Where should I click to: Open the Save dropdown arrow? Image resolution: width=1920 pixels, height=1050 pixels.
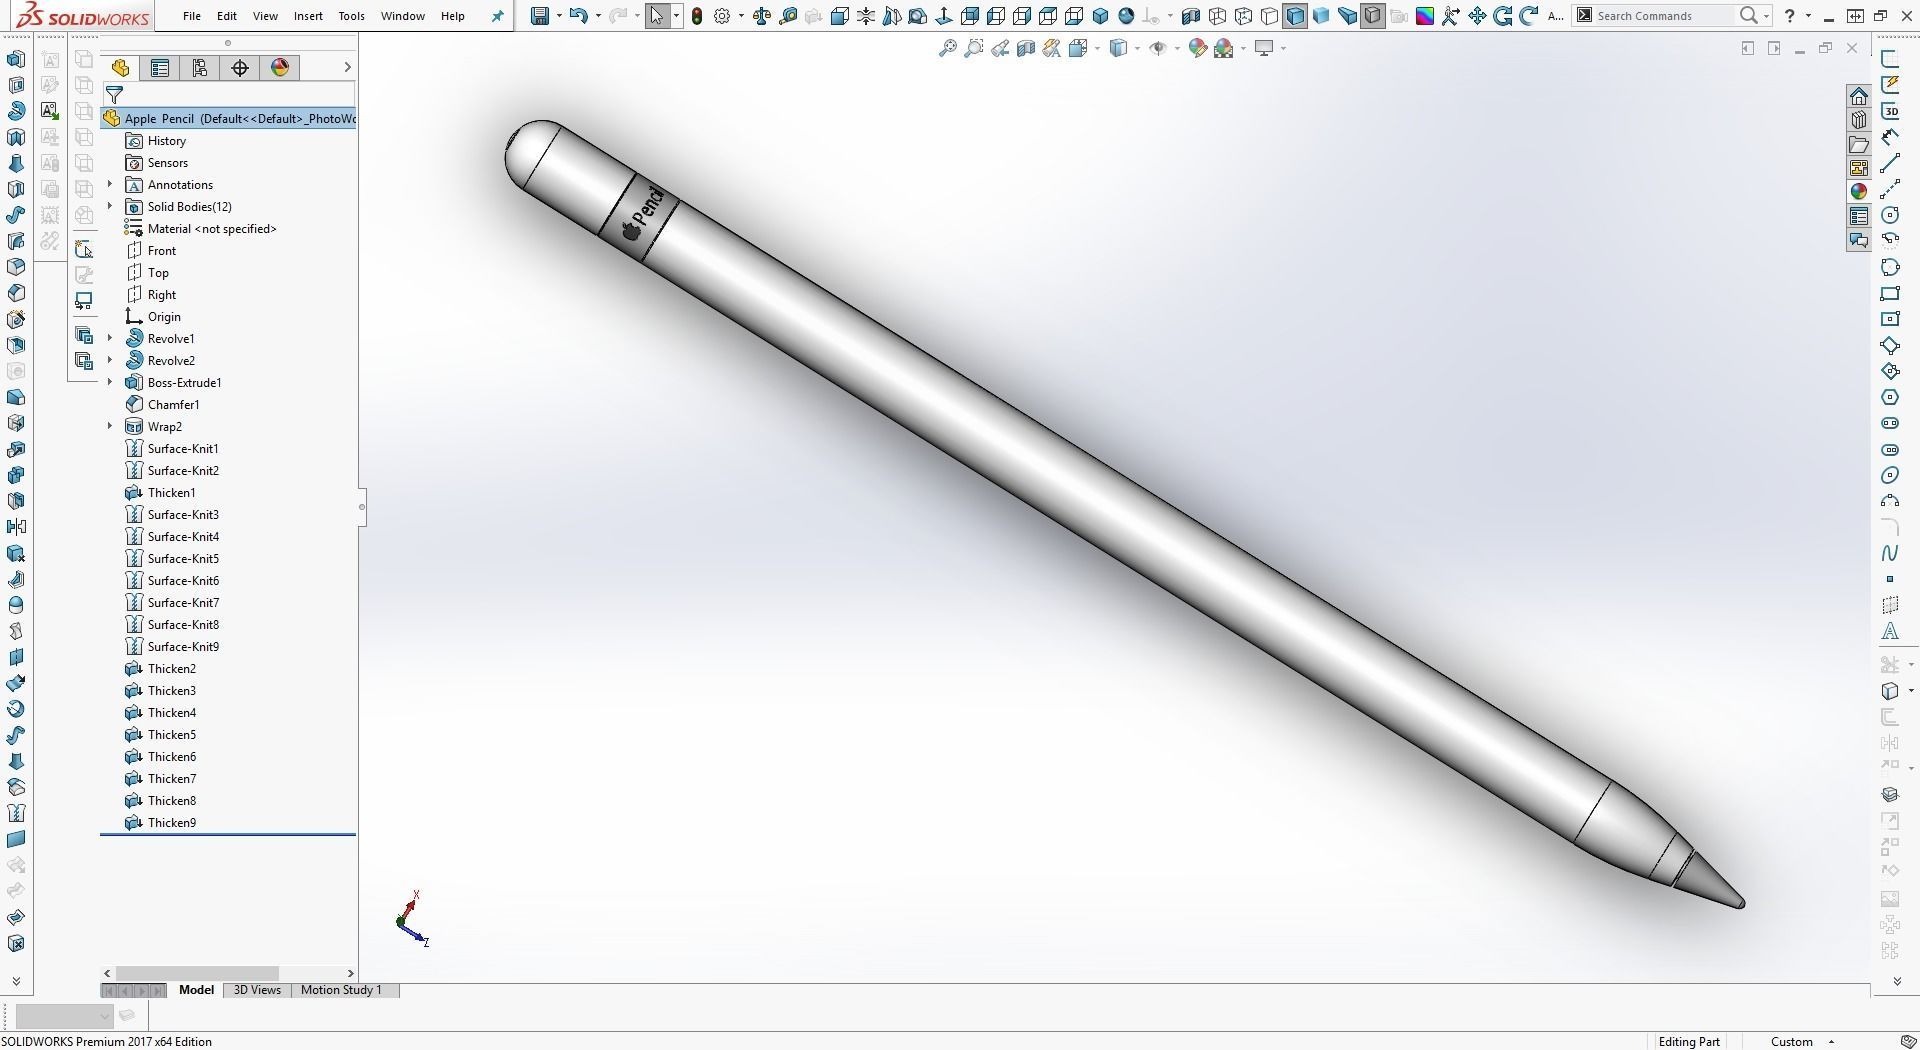pyautogui.click(x=558, y=16)
